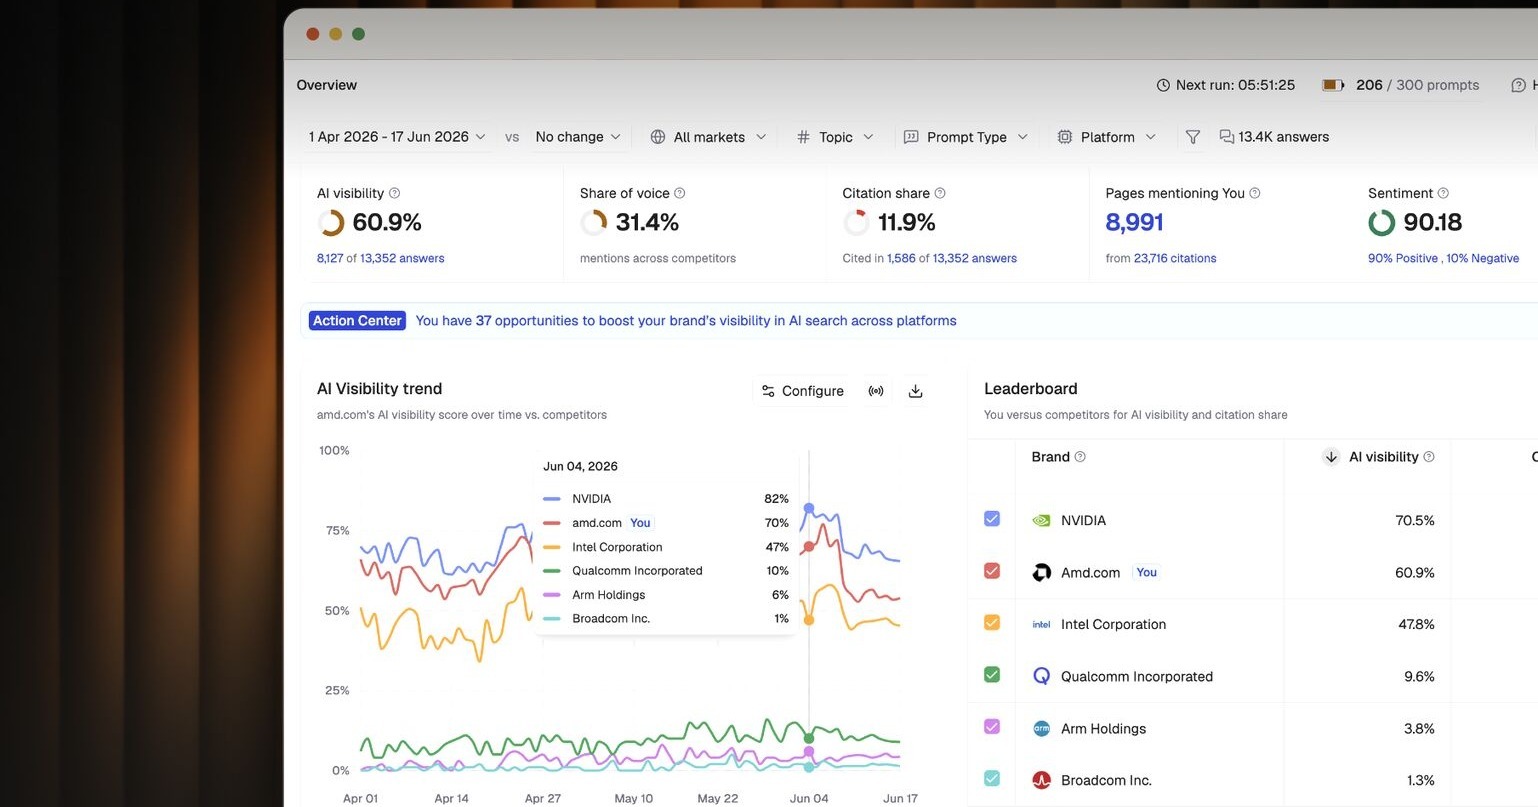The width and height of the screenshot is (1538, 807).
Task: Uncheck the NVIDIA checkbox
Action: [x=992, y=519]
